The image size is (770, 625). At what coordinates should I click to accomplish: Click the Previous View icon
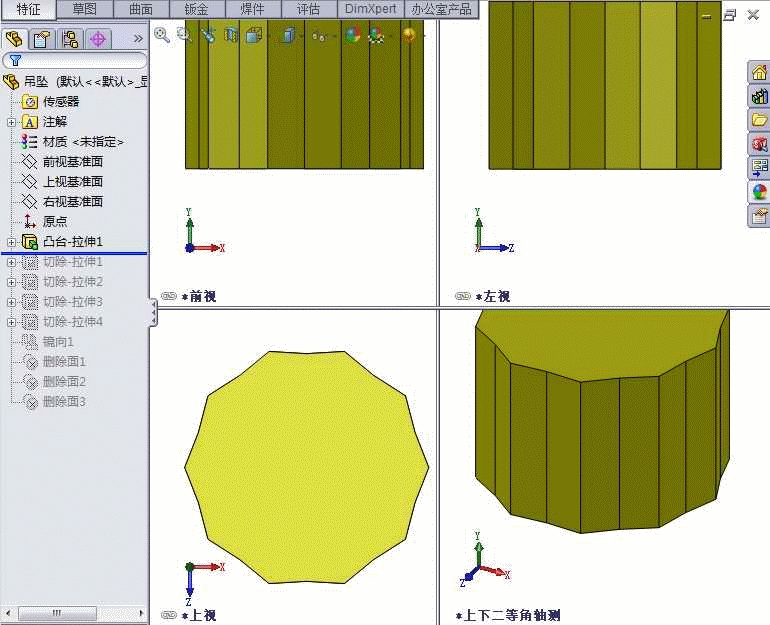click(208, 35)
